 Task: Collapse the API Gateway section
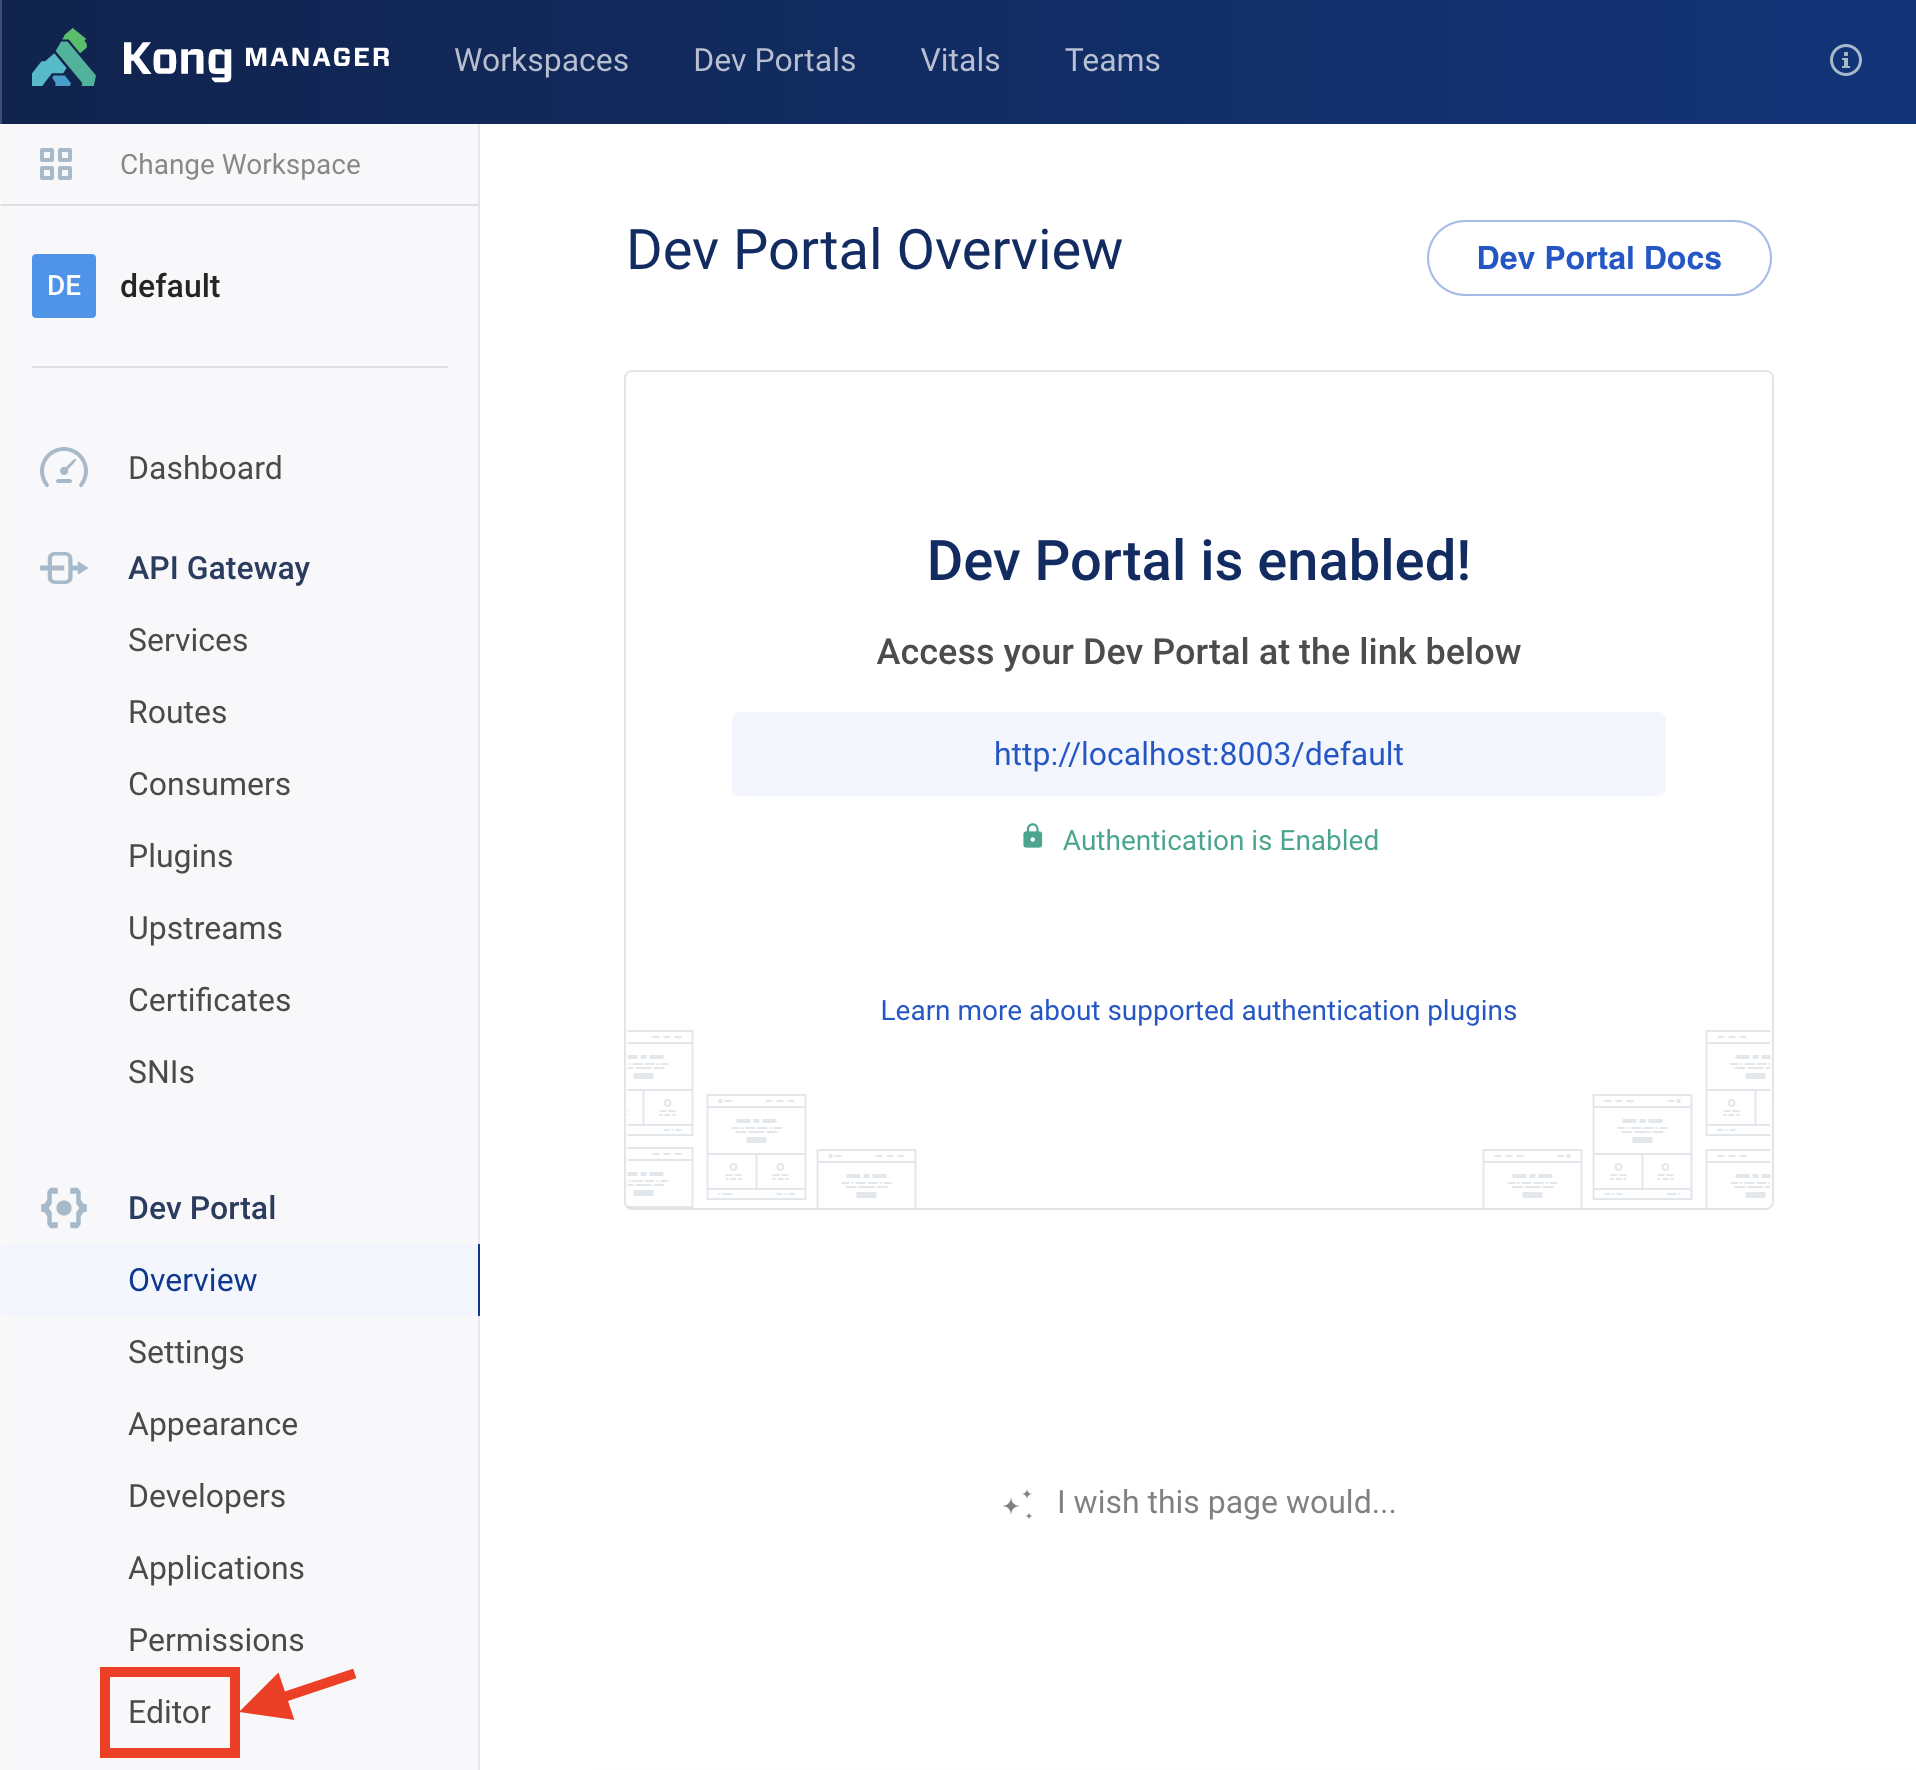pyautogui.click(x=219, y=568)
